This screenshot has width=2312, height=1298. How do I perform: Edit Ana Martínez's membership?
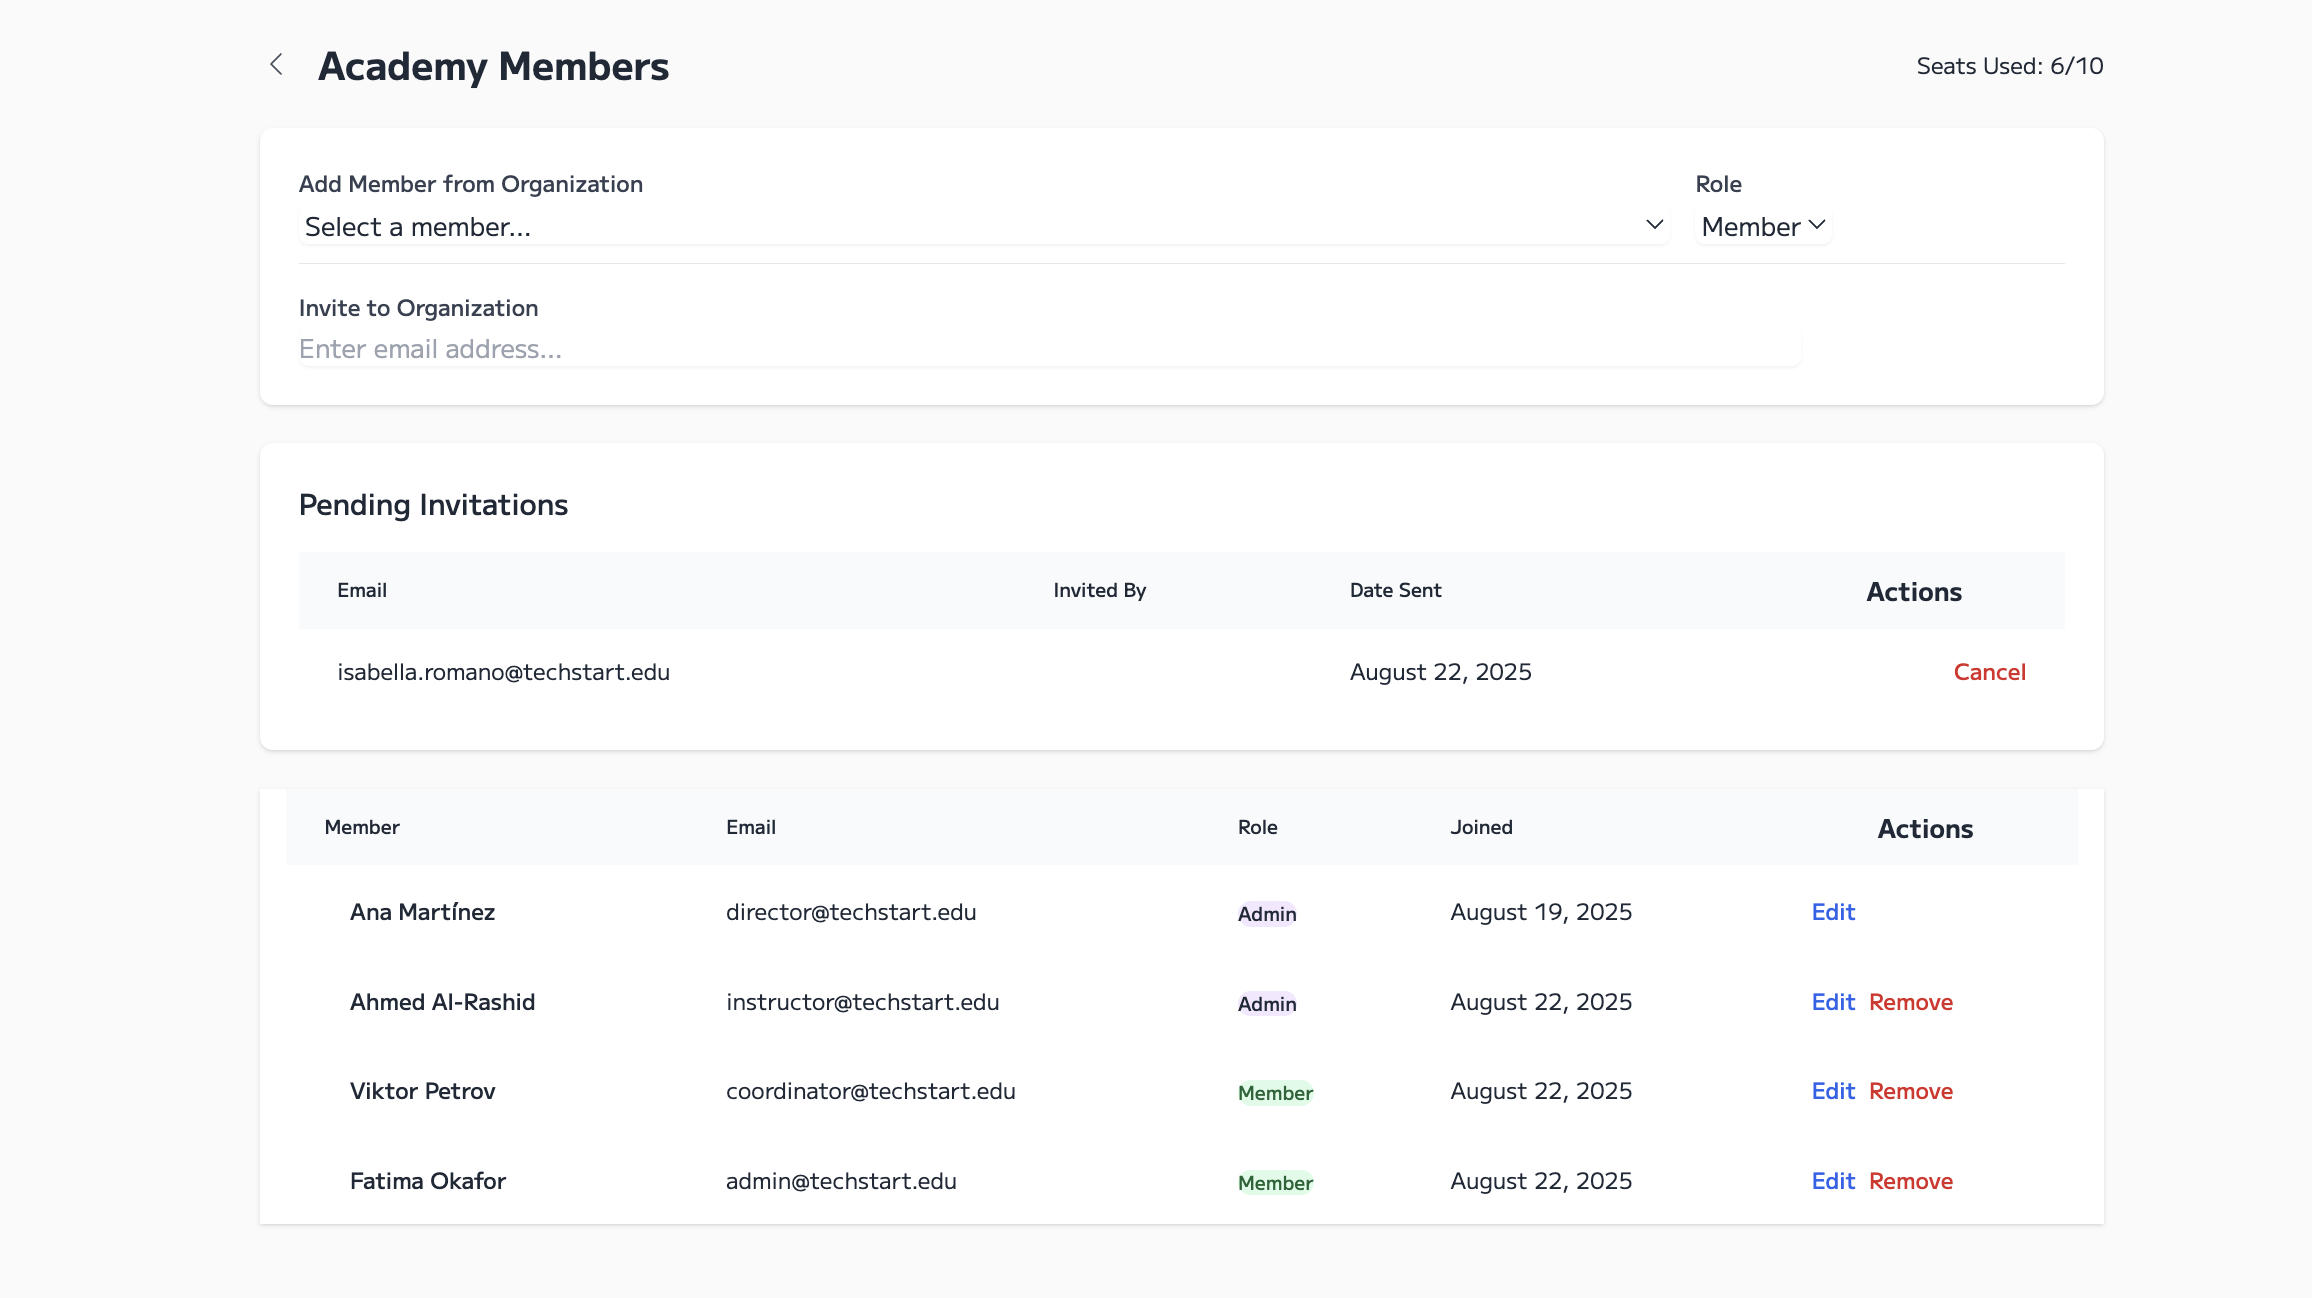1832,912
